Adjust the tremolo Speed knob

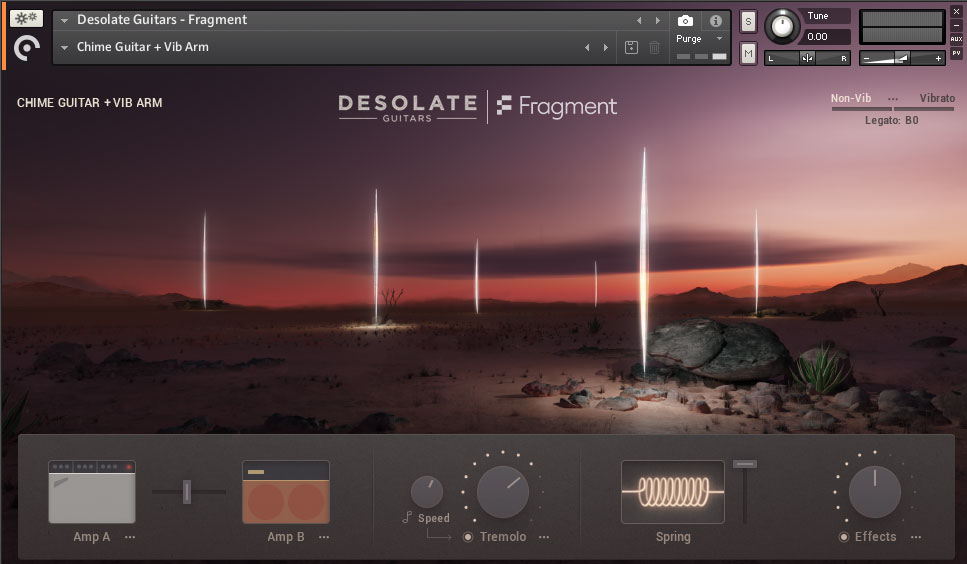[427, 491]
